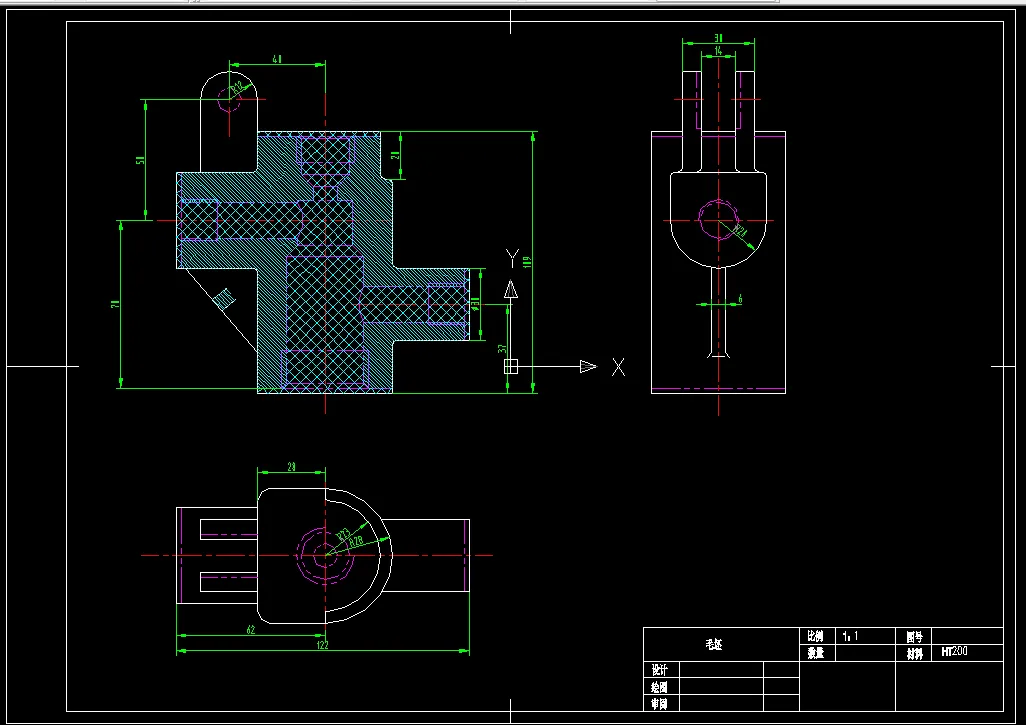Click the 图号 label in title block
This screenshot has height=725, width=1026.
[x=914, y=637]
